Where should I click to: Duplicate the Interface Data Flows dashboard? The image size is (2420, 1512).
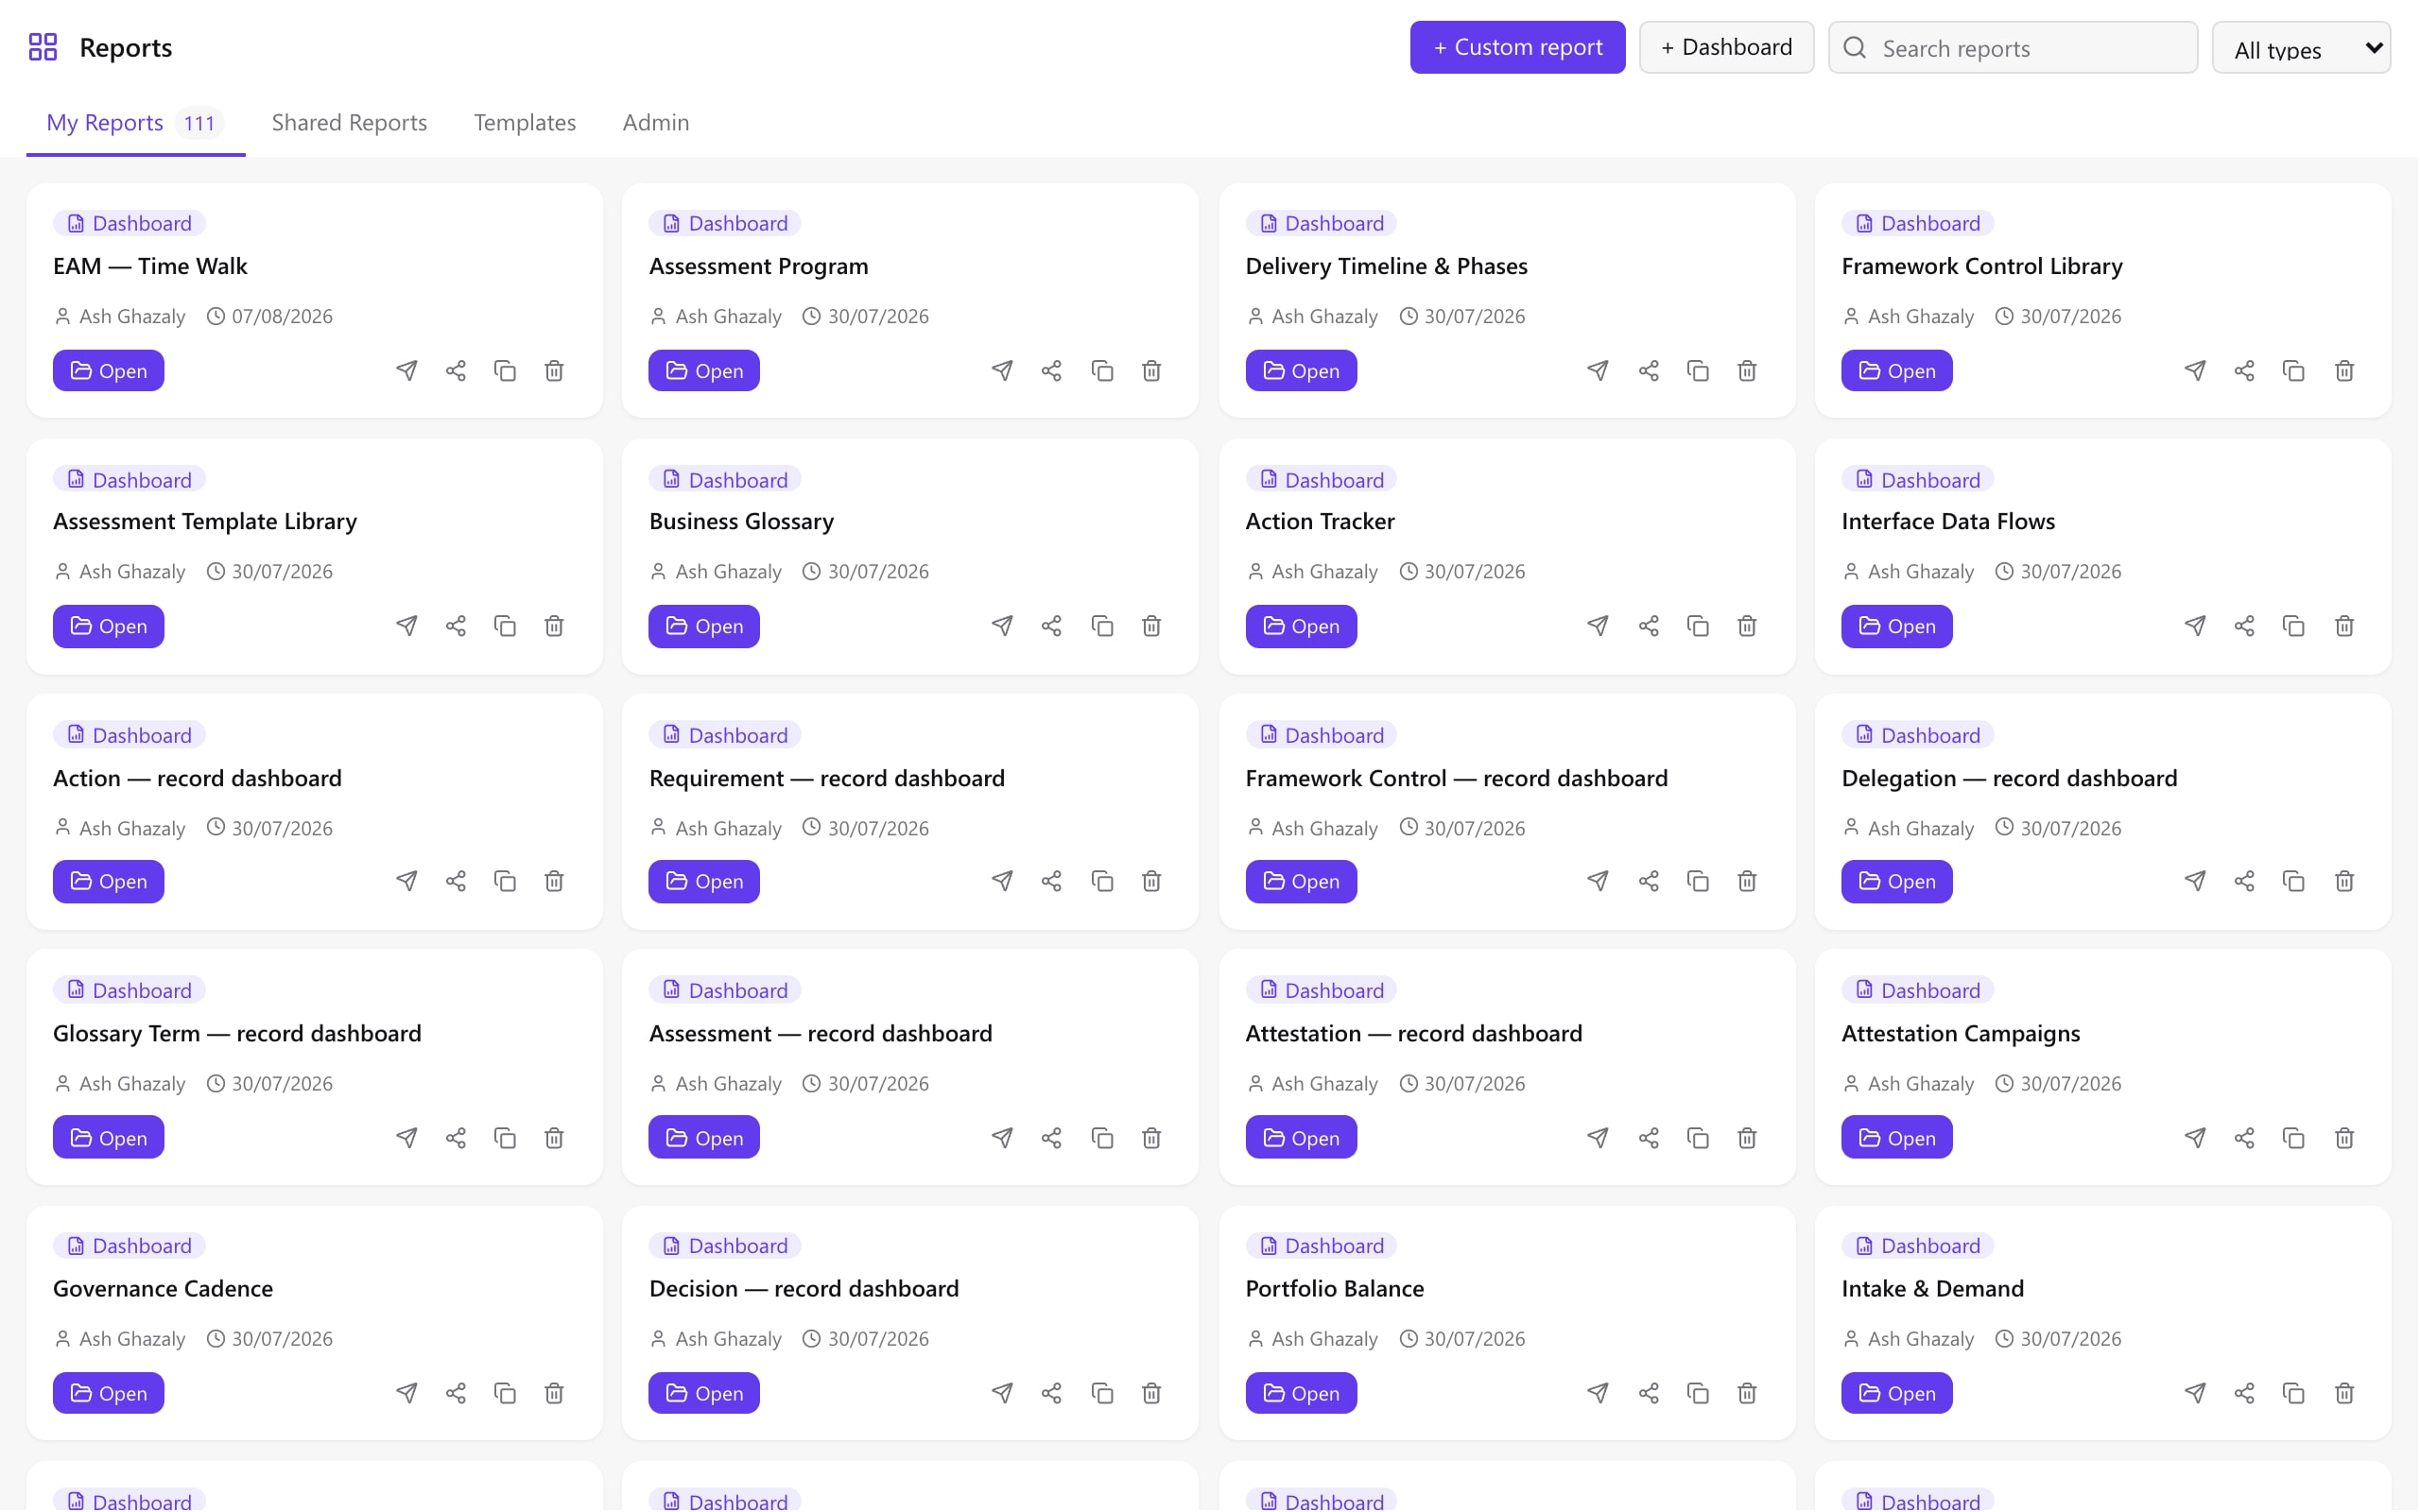coord(2295,626)
